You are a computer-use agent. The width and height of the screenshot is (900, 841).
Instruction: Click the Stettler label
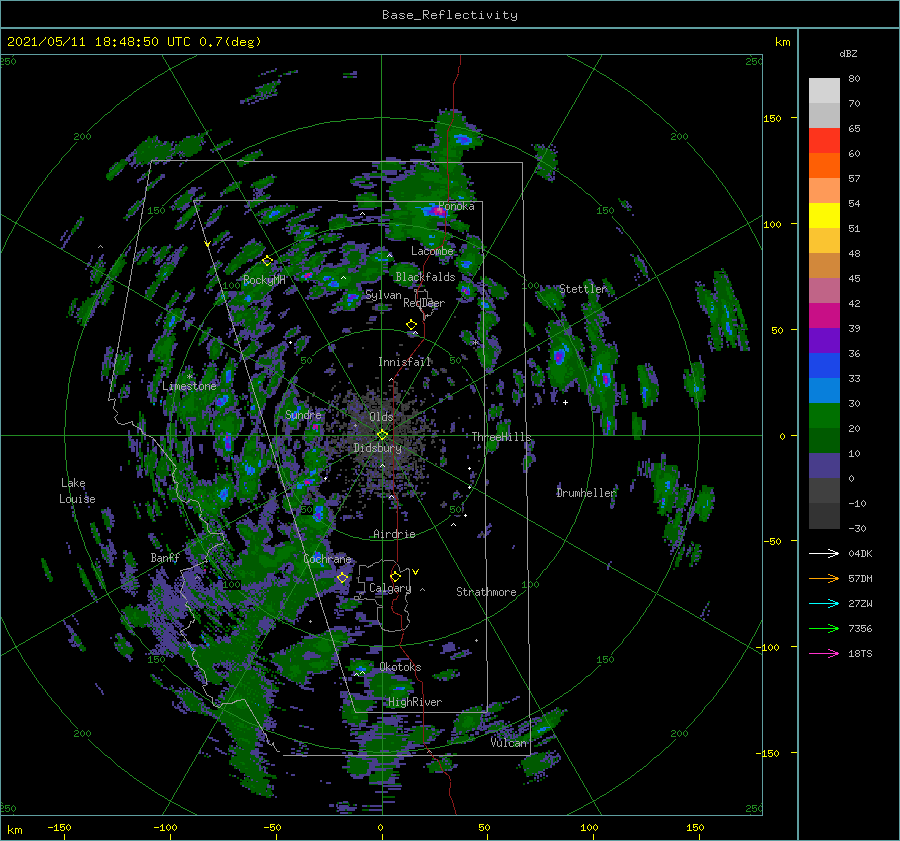click(583, 289)
